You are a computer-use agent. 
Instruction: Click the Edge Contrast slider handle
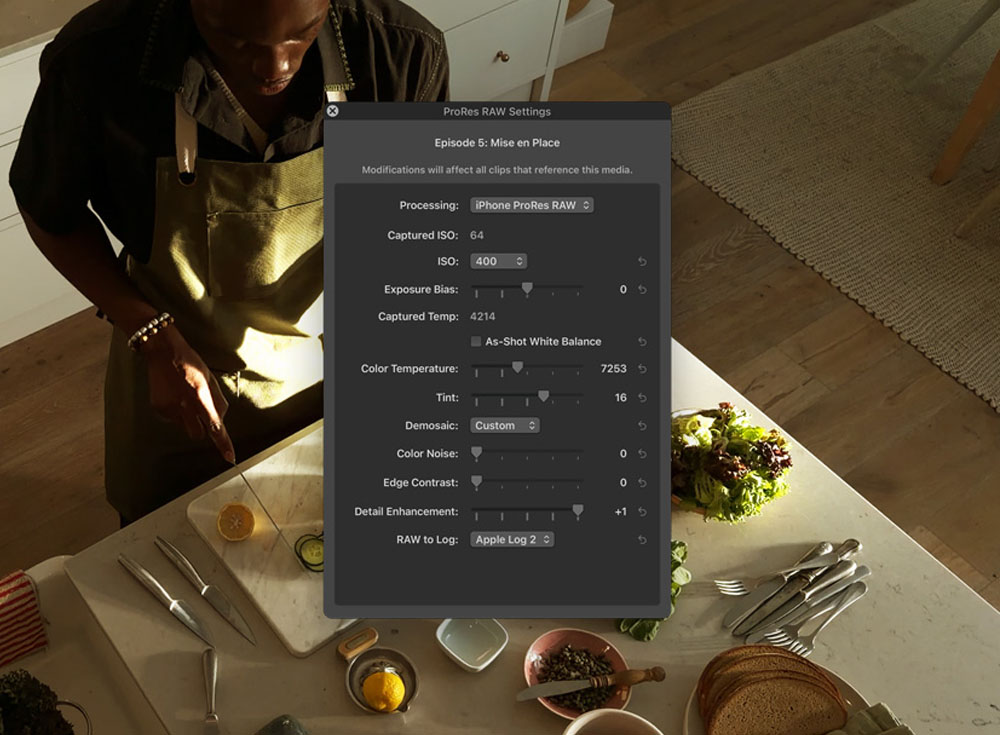click(x=476, y=482)
